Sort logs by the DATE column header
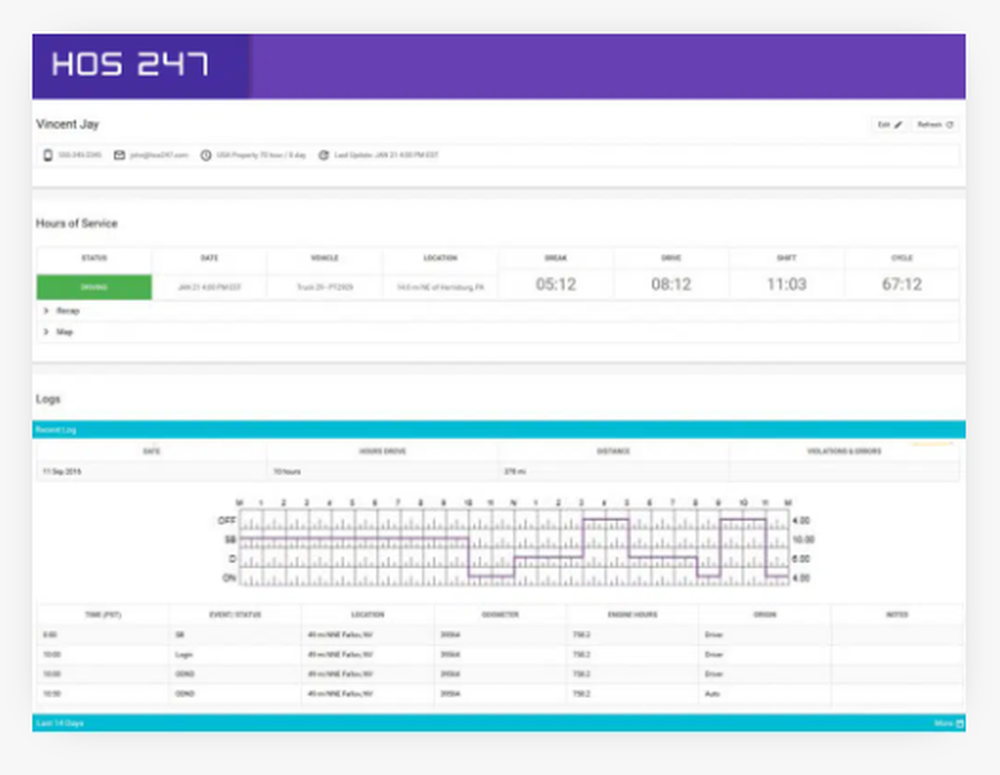 152,450
